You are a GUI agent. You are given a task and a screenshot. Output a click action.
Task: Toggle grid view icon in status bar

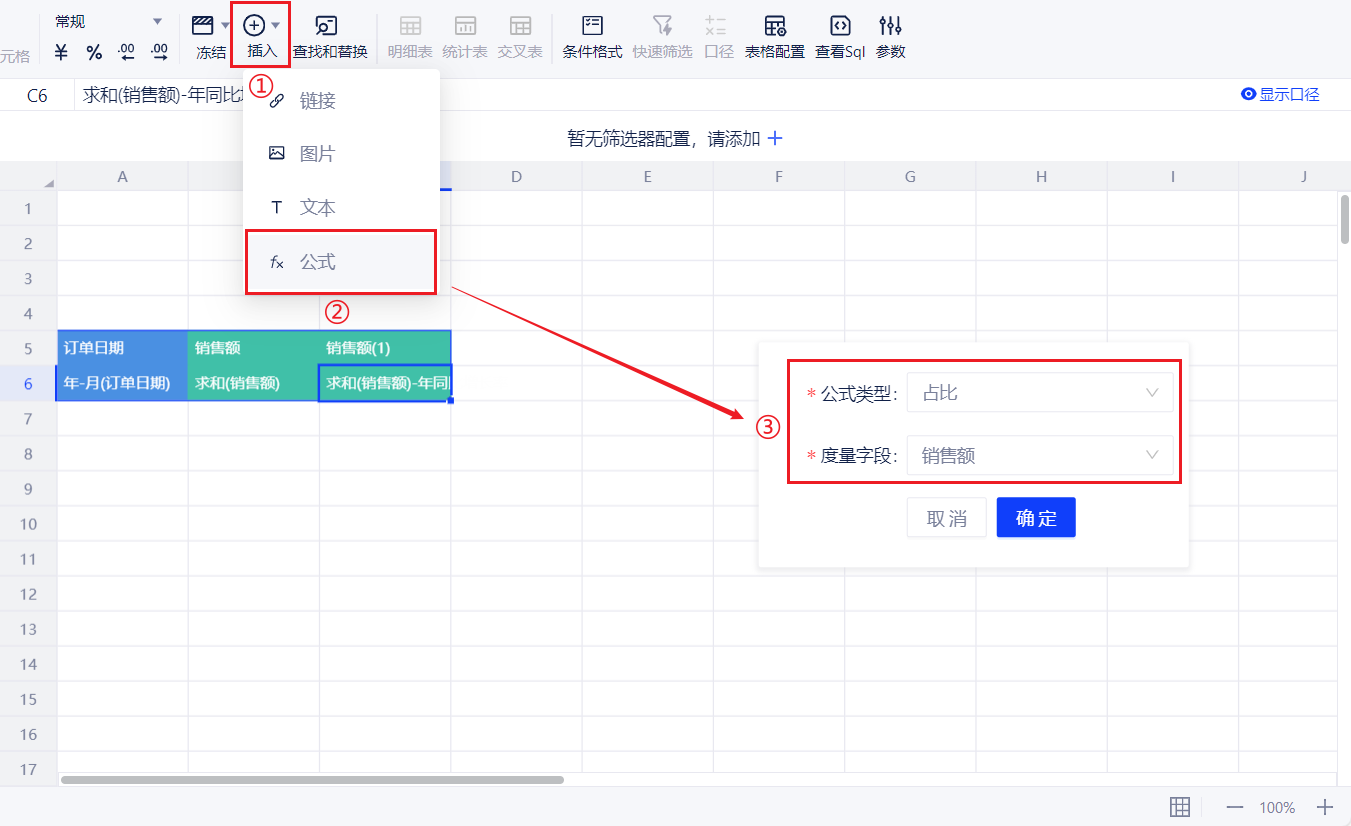(x=1179, y=807)
